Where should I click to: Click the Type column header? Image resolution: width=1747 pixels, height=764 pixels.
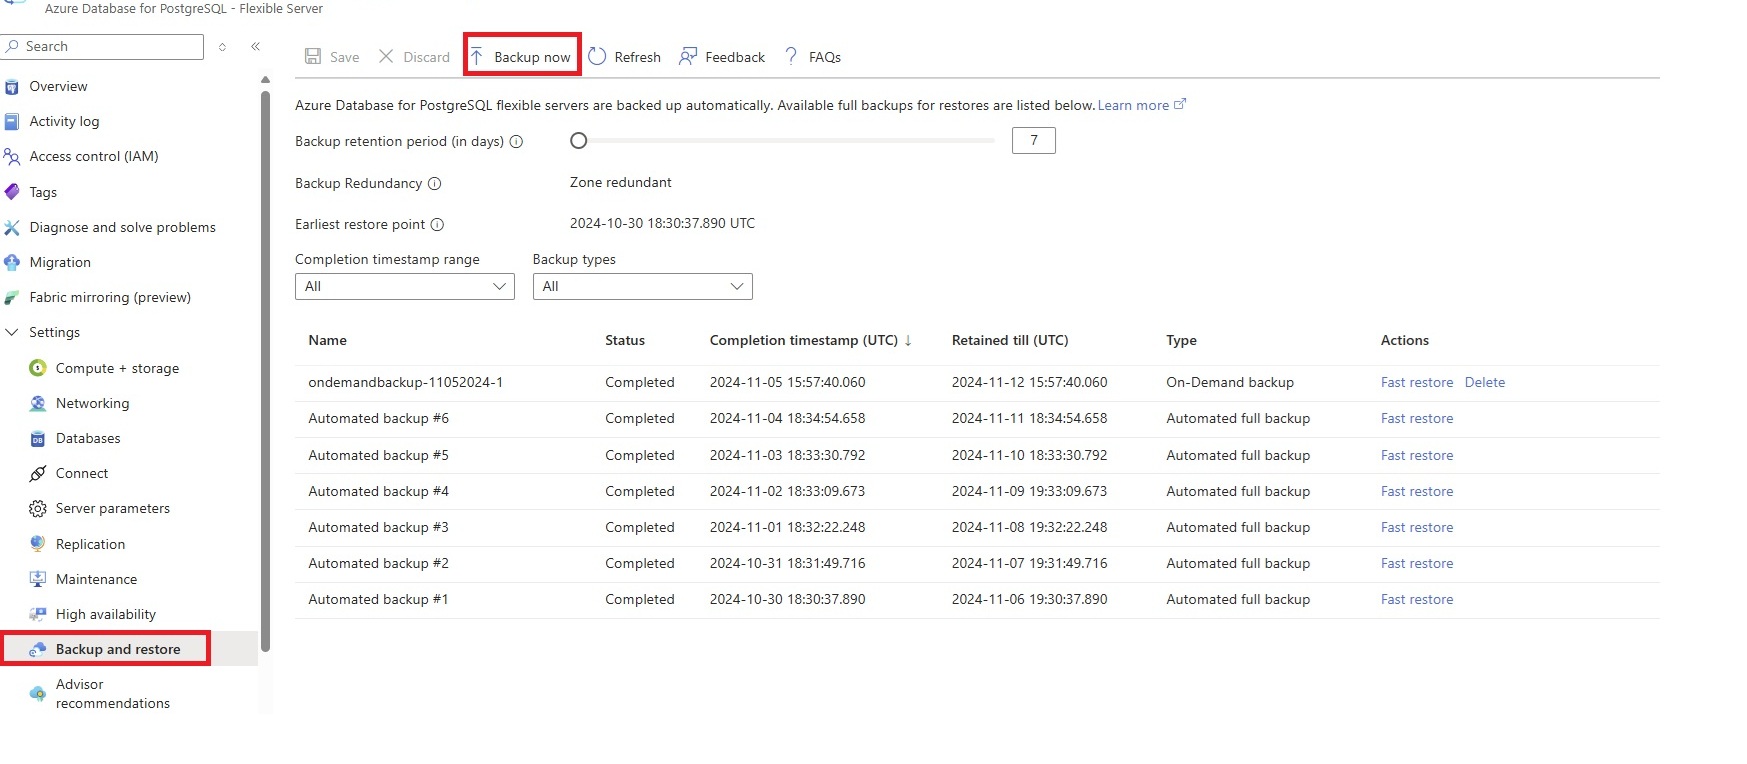coord(1181,341)
